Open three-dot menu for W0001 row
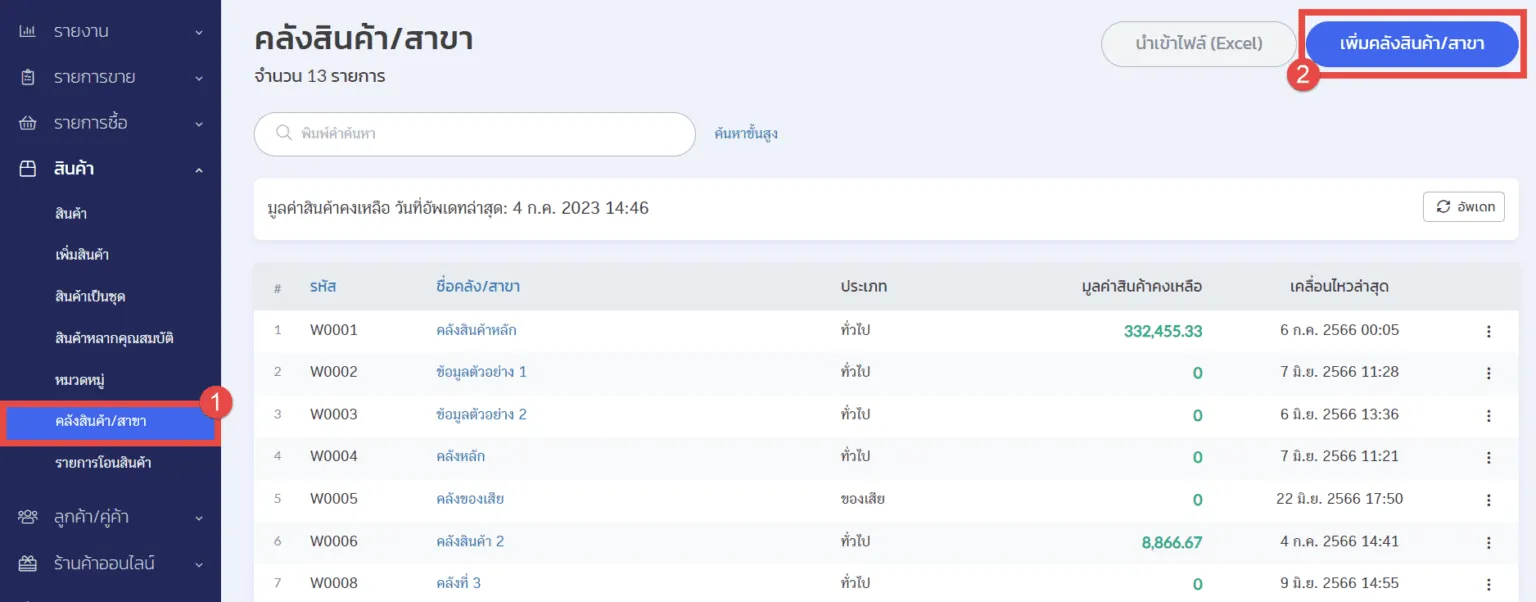Screen dimensions: 1536x602 pos(1488,331)
